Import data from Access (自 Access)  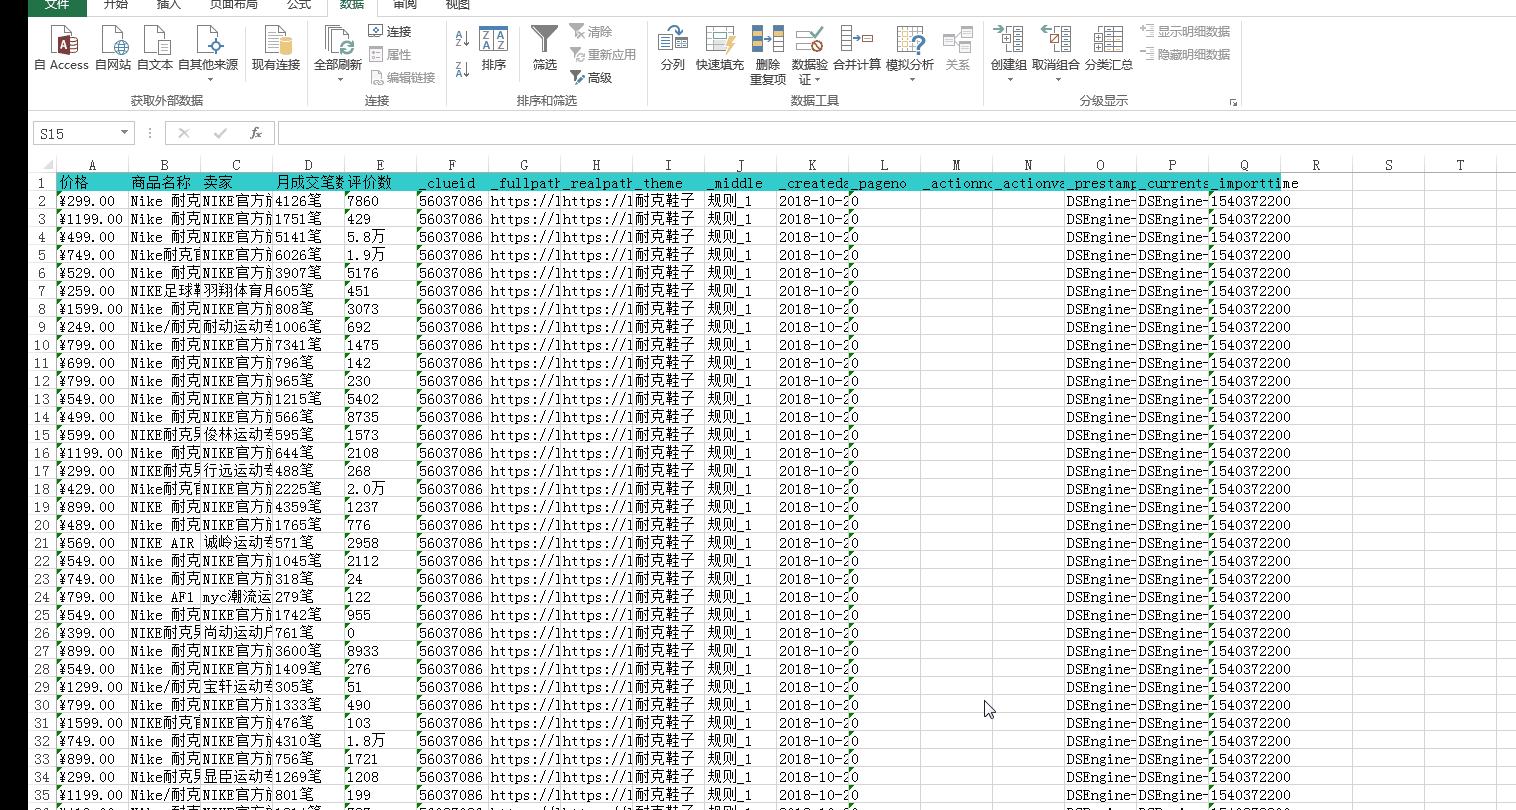point(62,49)
